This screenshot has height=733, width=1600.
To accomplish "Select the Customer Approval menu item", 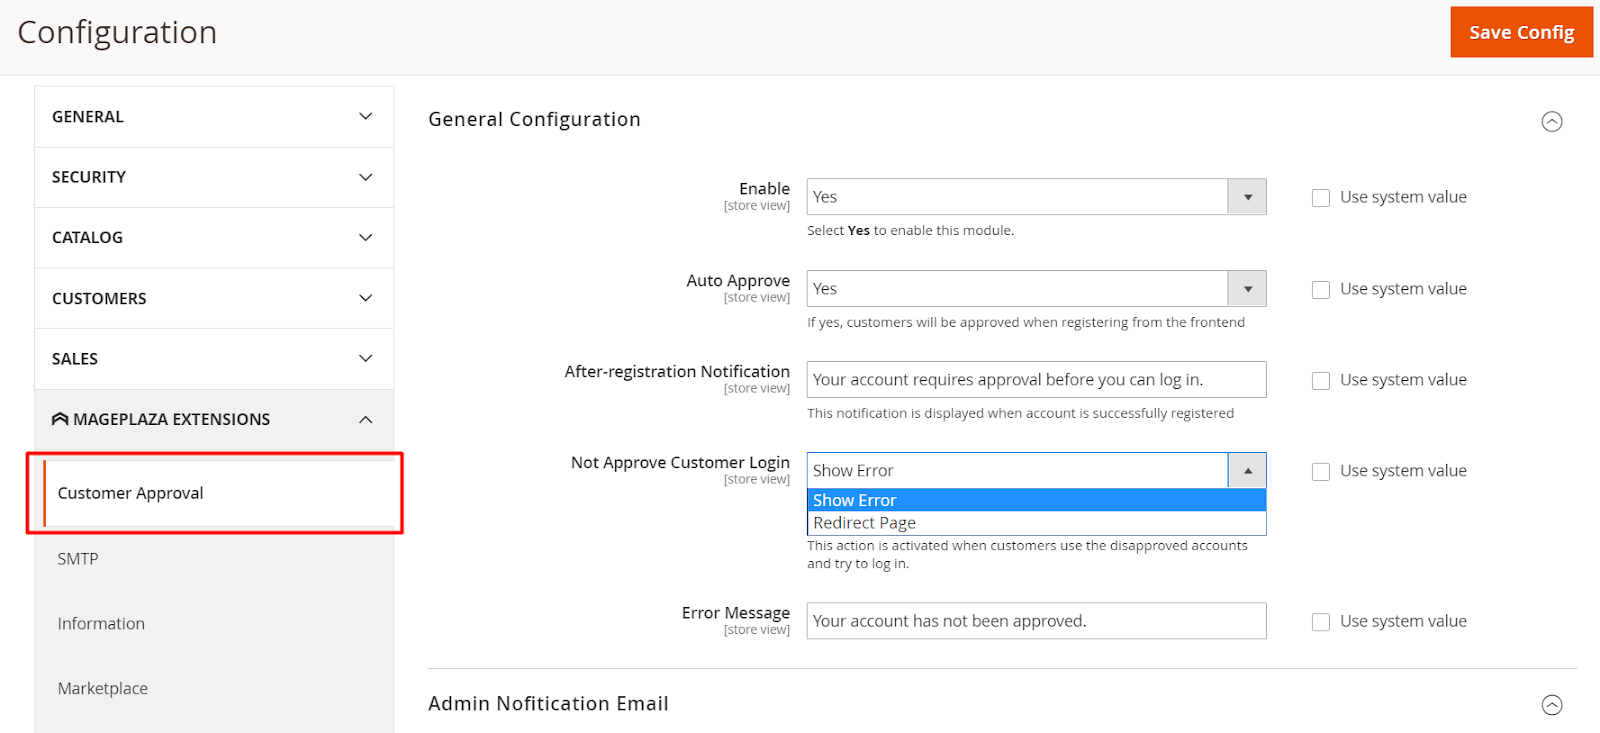I will pyautogui.click(x=131, y=493).
